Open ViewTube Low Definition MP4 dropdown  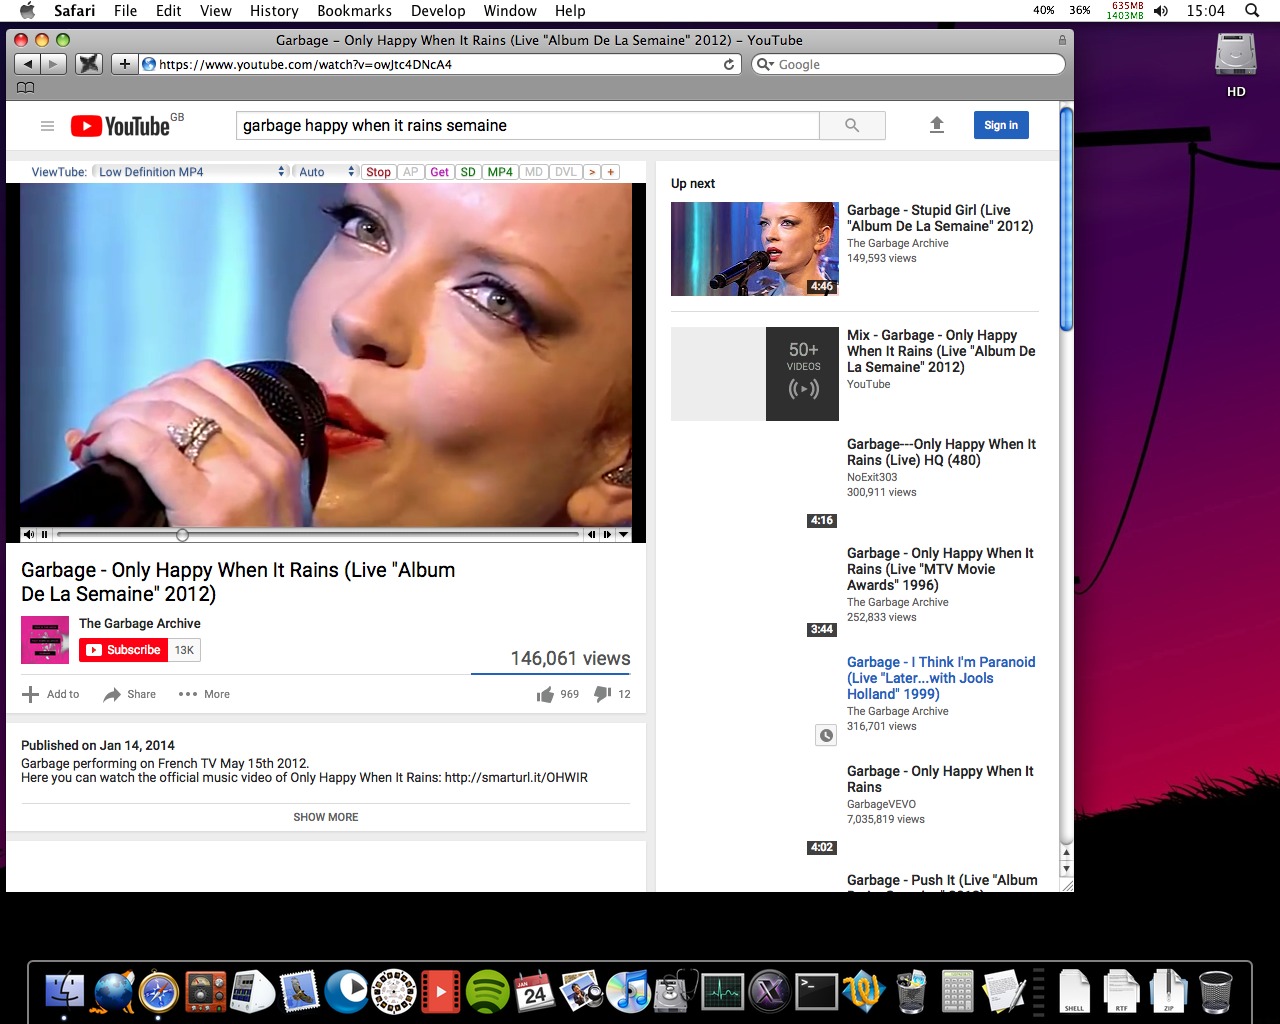tap(192, 172)
